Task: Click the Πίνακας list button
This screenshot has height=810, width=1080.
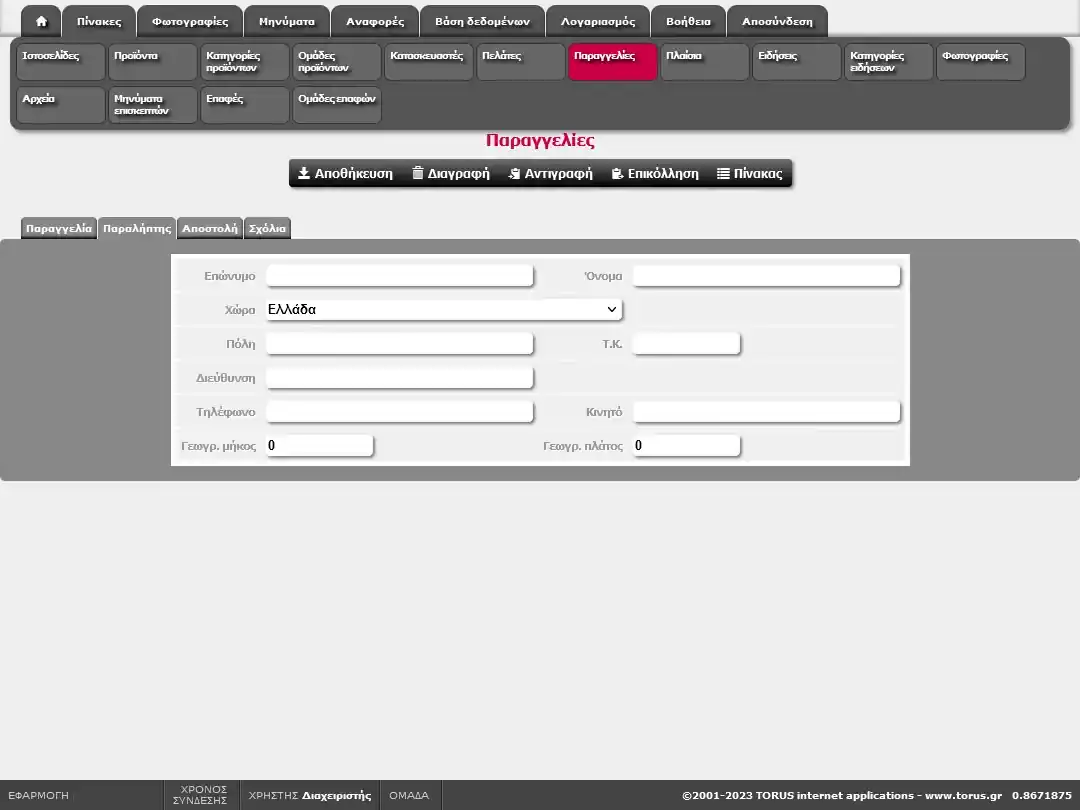Action: 750,173
